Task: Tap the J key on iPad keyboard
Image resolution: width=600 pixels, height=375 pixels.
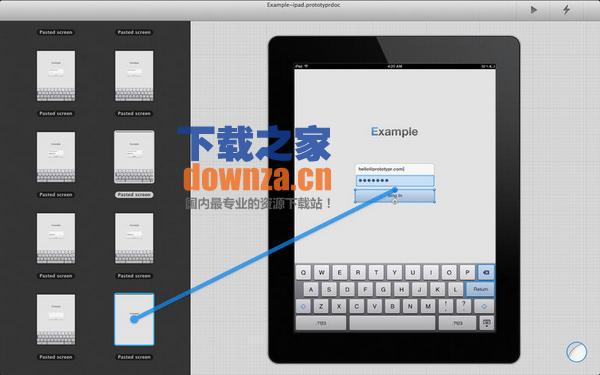Action: coord(420,289)
